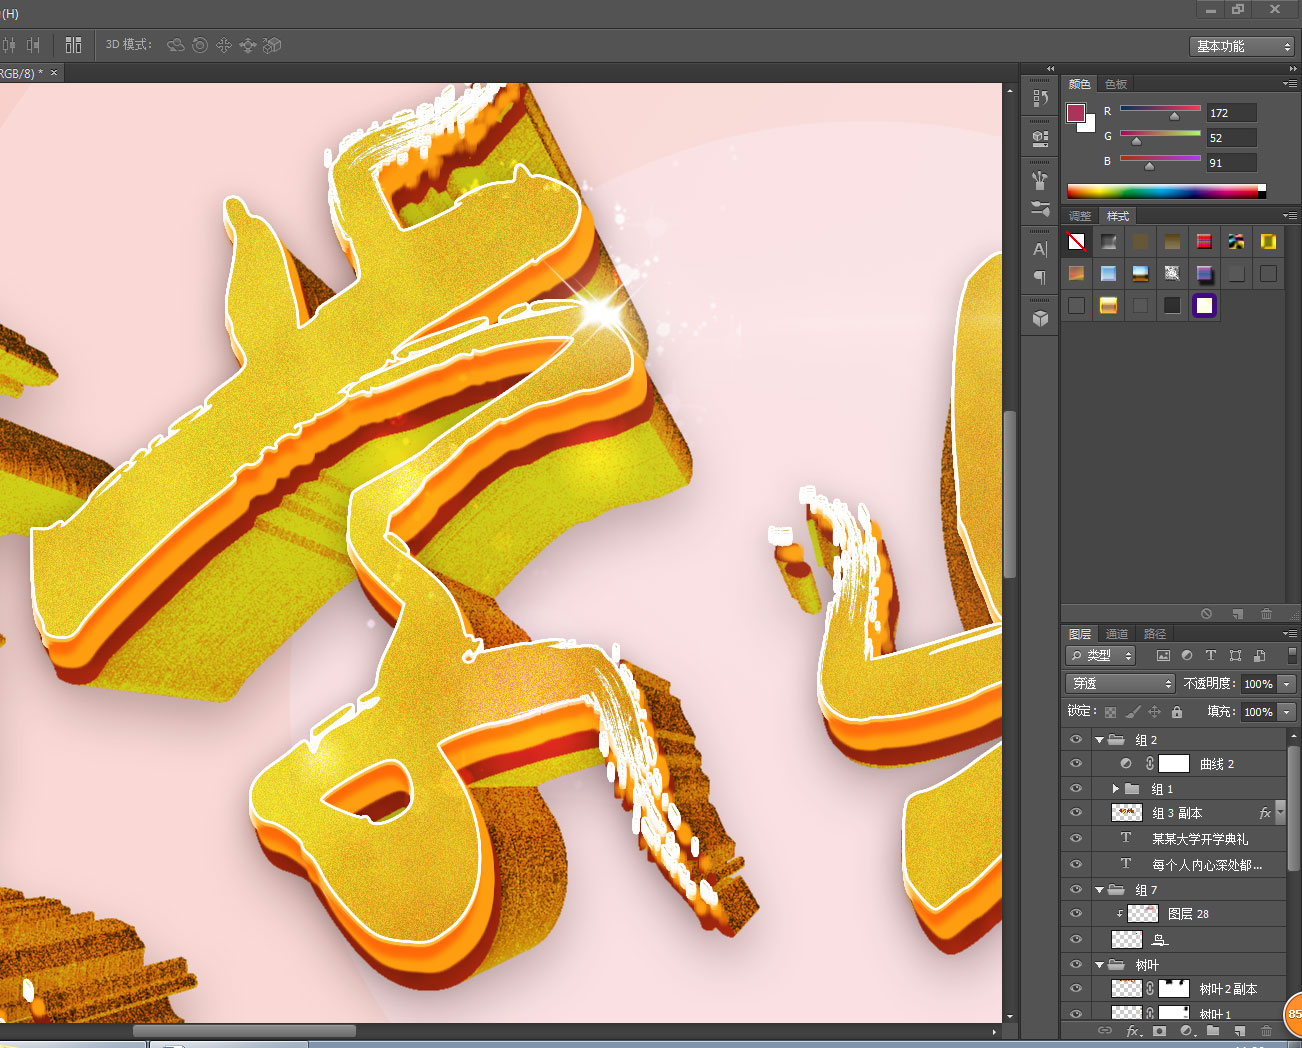Open the Color panel flyout menu
The image size is (1302, 1048).
pyautogui.click(x=1290, y=84)
